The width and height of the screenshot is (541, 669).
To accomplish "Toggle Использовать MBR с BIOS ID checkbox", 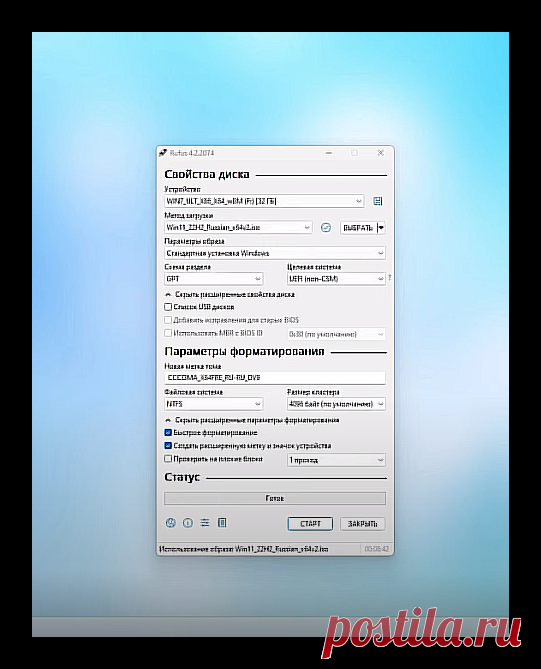I will 168,333.
